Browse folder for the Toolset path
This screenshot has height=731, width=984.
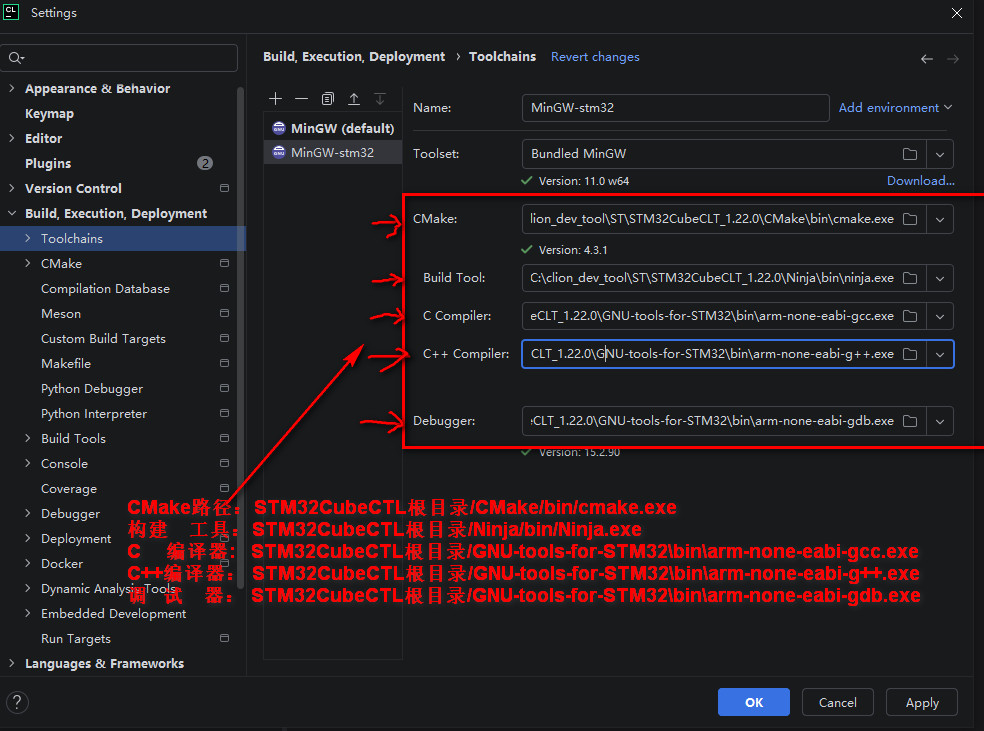click(909, 154)
